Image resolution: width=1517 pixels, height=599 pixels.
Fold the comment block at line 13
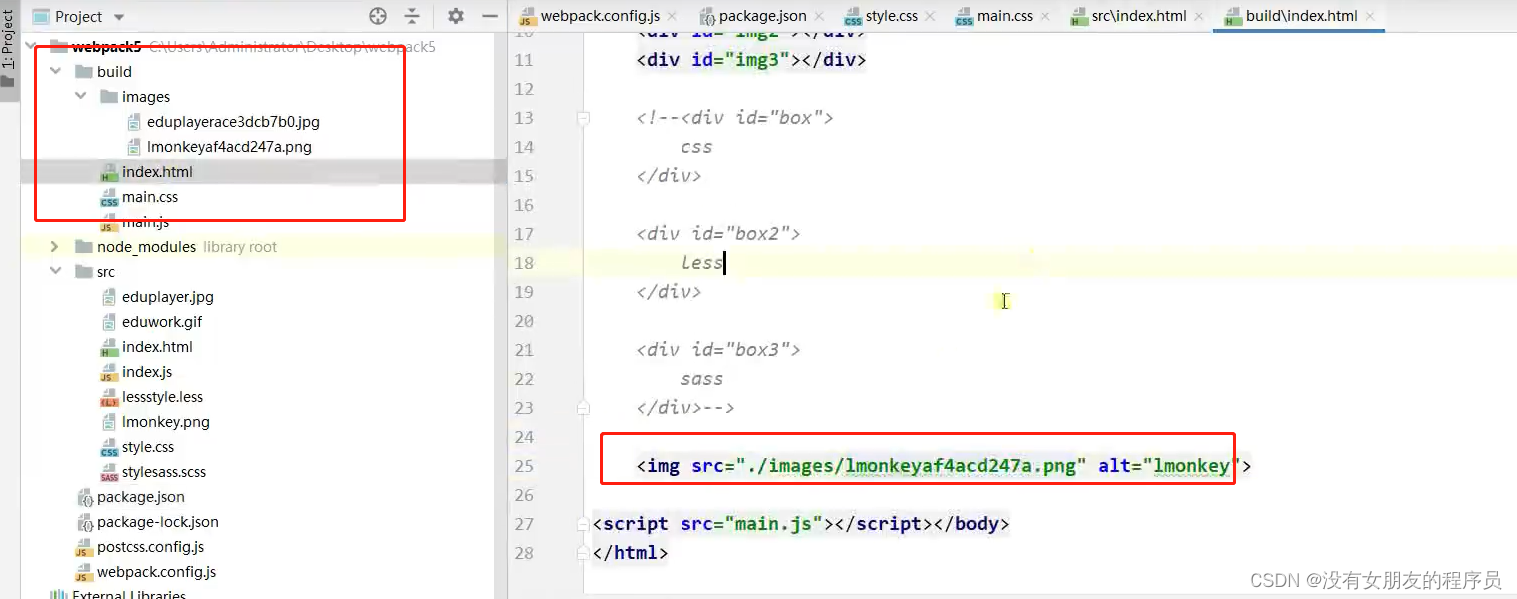584,118
